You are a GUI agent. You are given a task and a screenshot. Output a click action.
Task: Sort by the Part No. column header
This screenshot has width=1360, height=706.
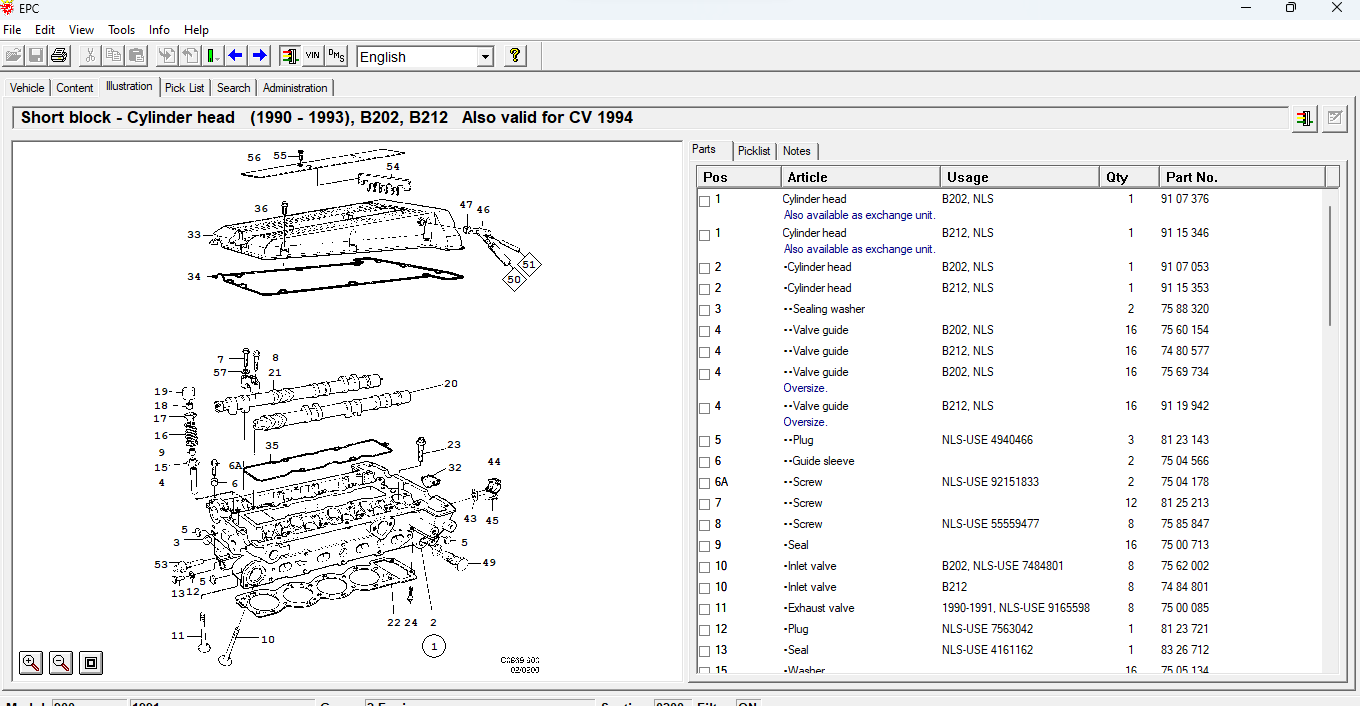[1242, 177]
